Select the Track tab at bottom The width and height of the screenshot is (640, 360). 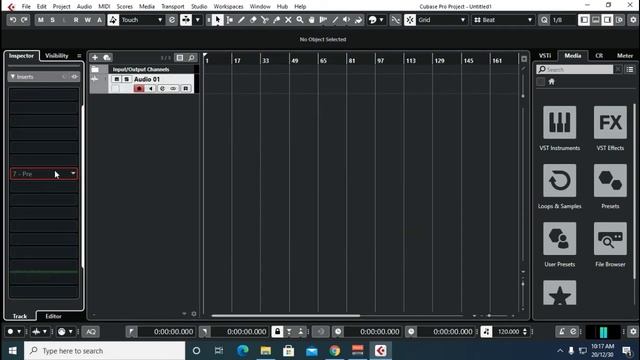(x=20, y=316)
